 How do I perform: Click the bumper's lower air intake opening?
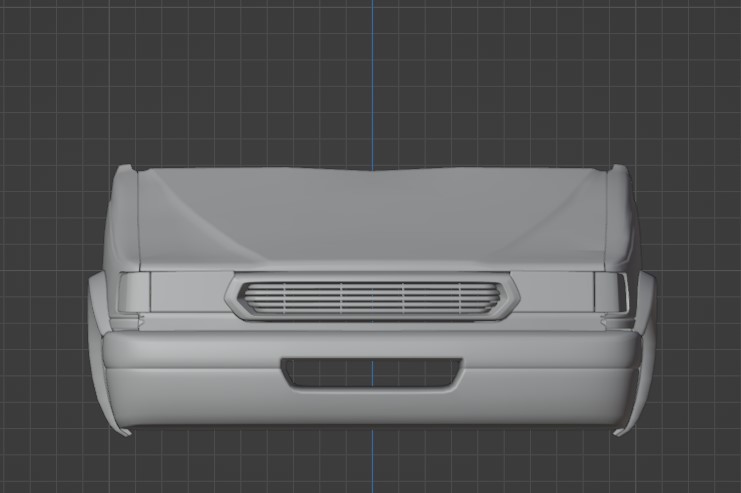coord(371,373)
